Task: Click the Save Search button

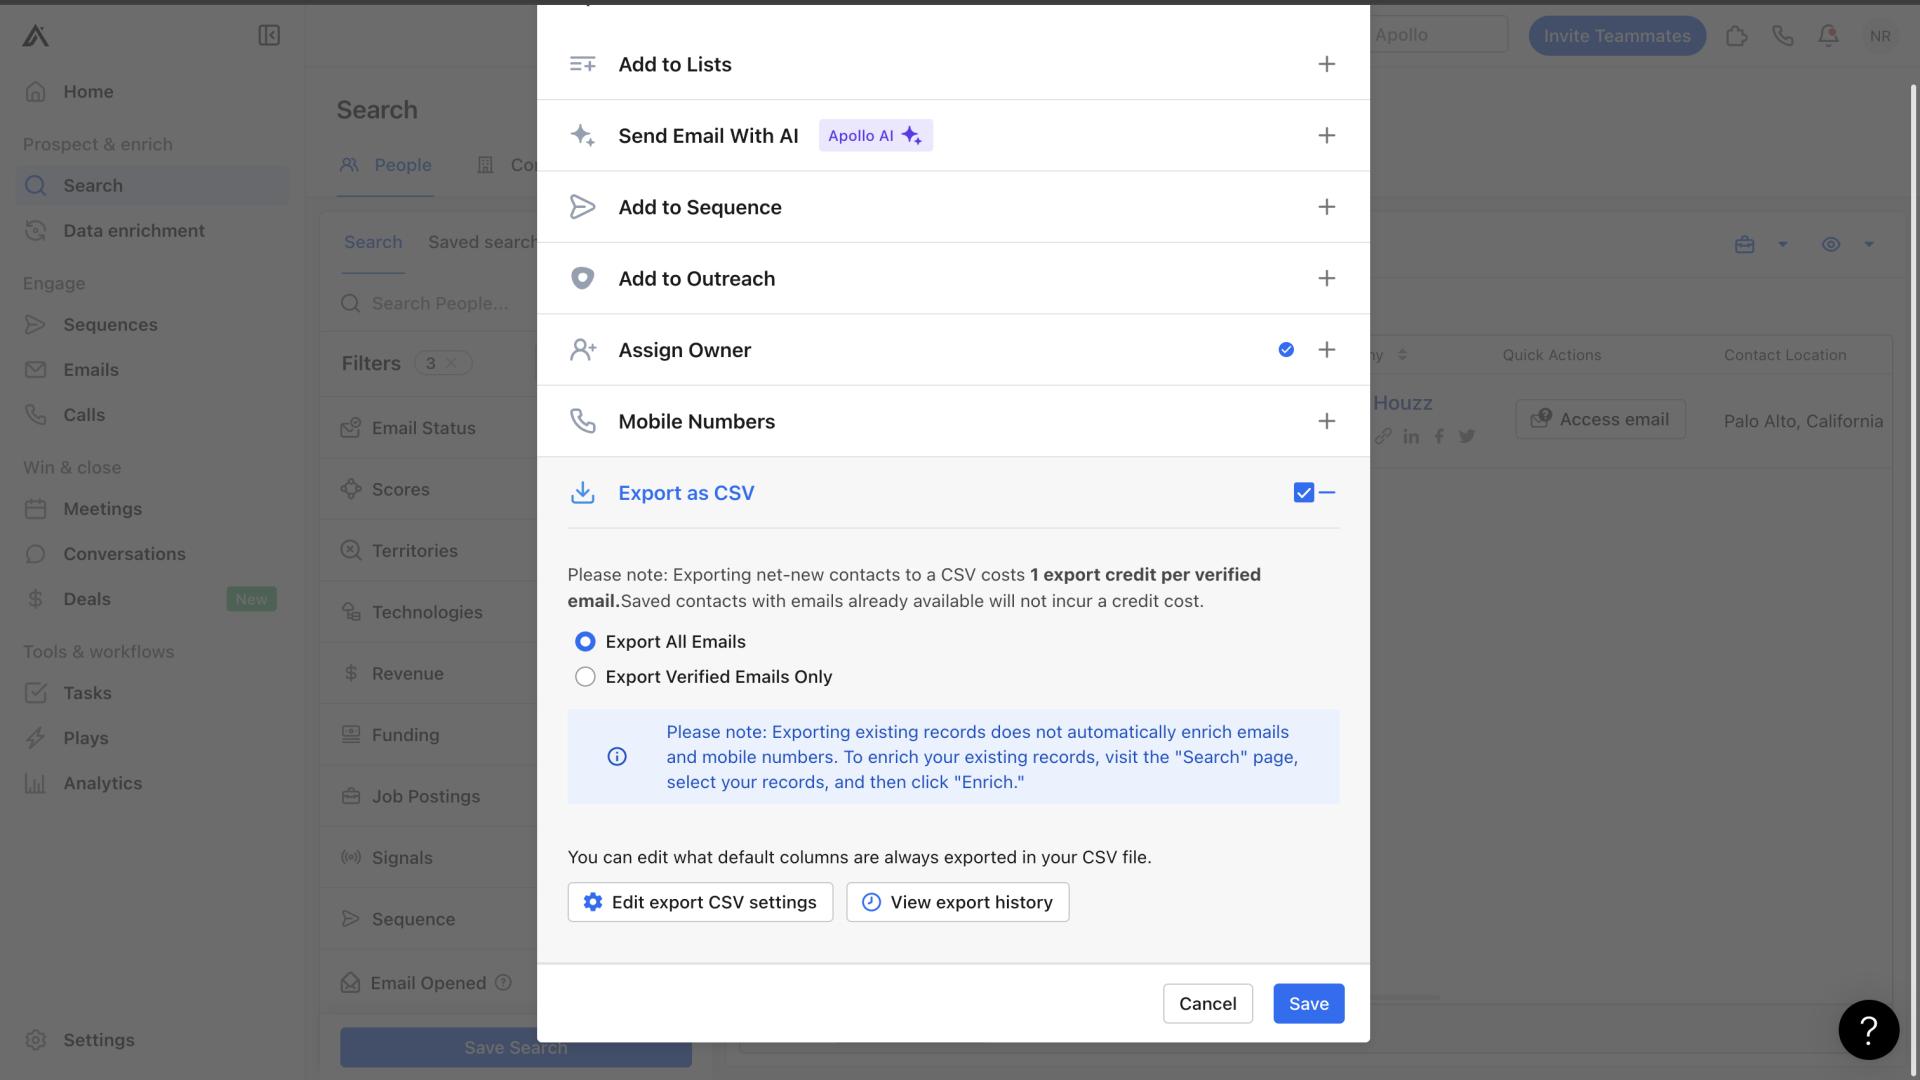Action: [x=515, y=1047]
